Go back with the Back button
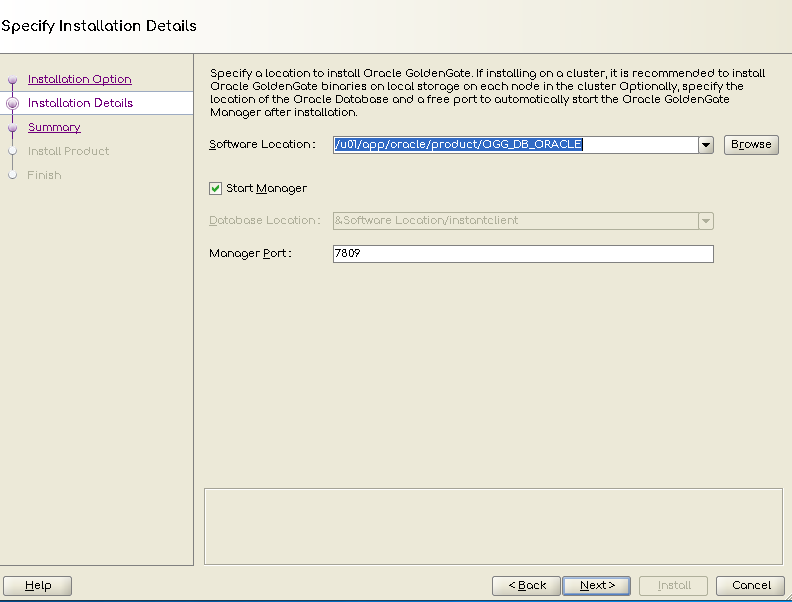The image size is (792, 602). pos(526,586)
